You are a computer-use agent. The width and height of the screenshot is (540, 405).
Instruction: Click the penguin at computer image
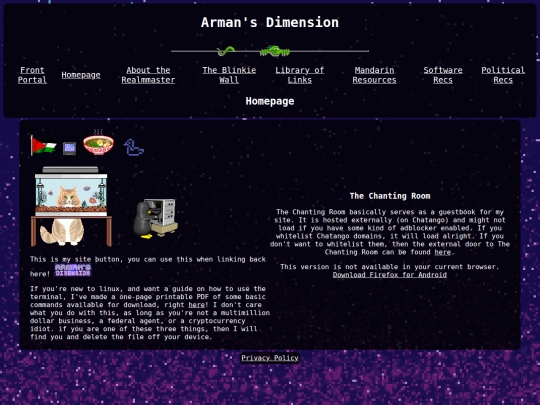click(156, 219)
